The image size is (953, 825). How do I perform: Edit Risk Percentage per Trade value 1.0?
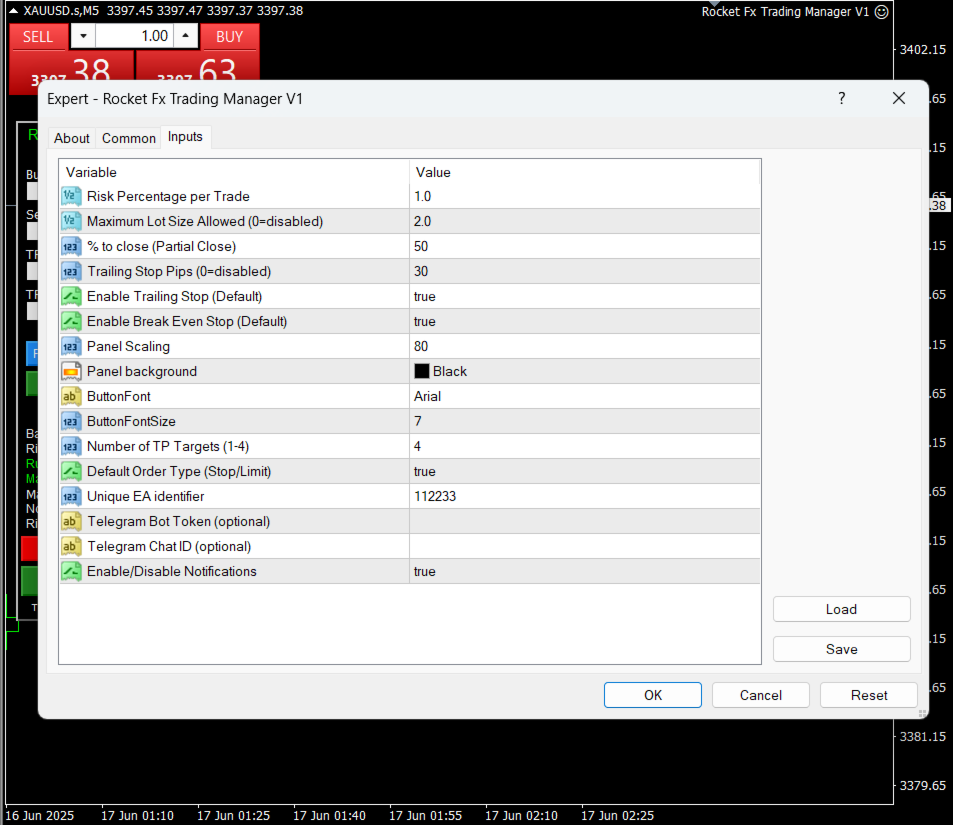[x=585, y=196]
